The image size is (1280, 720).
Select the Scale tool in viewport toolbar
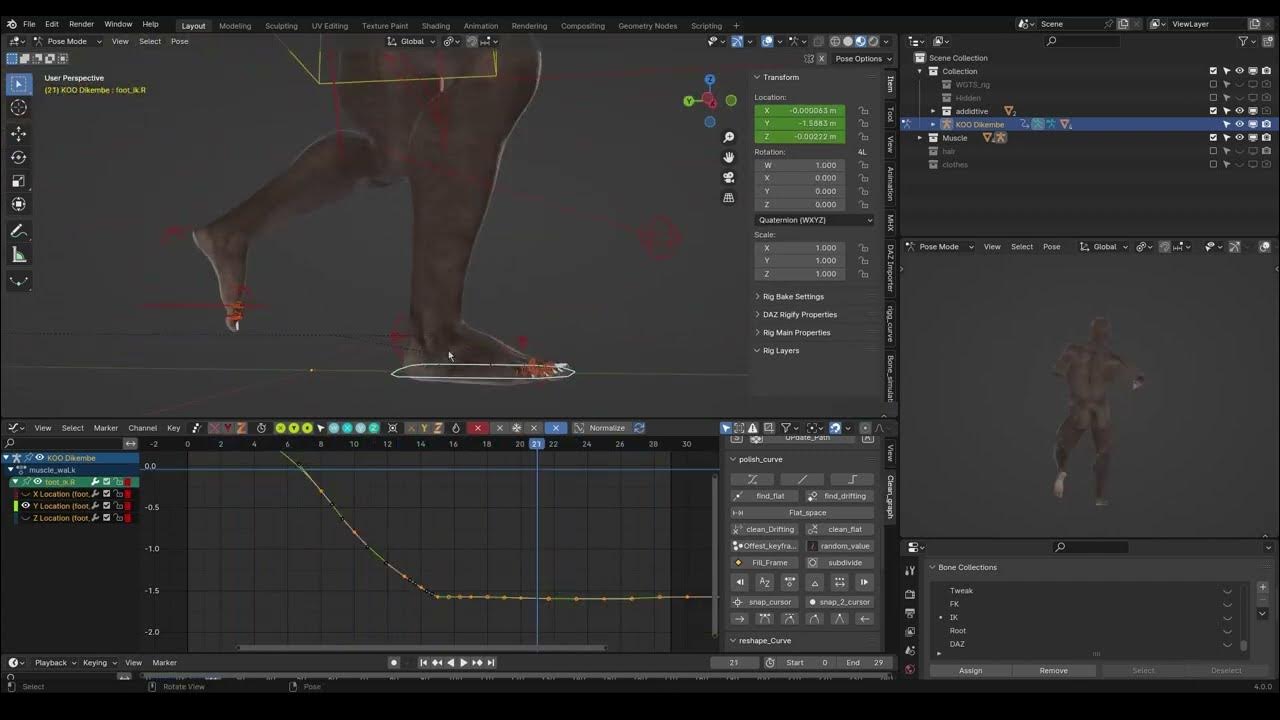pos(18,181)
